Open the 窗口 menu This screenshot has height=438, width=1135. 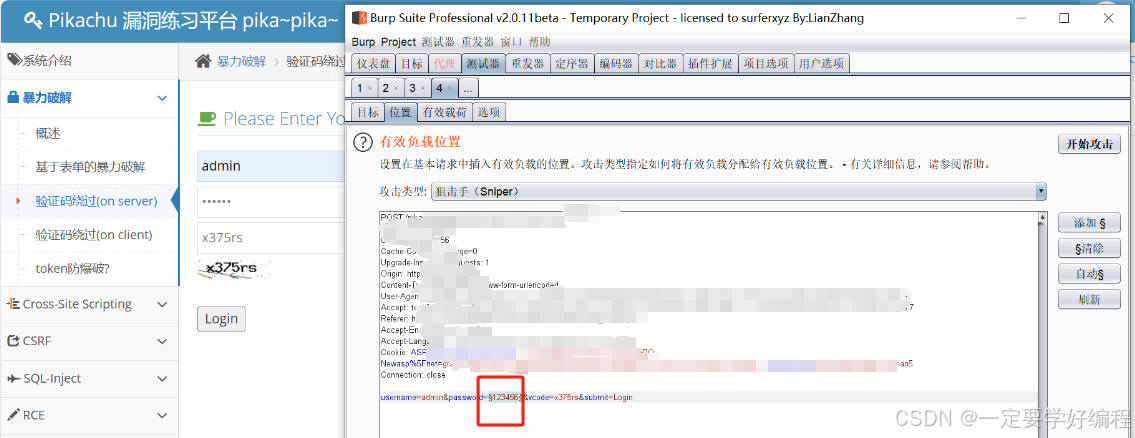coord(511,42)
